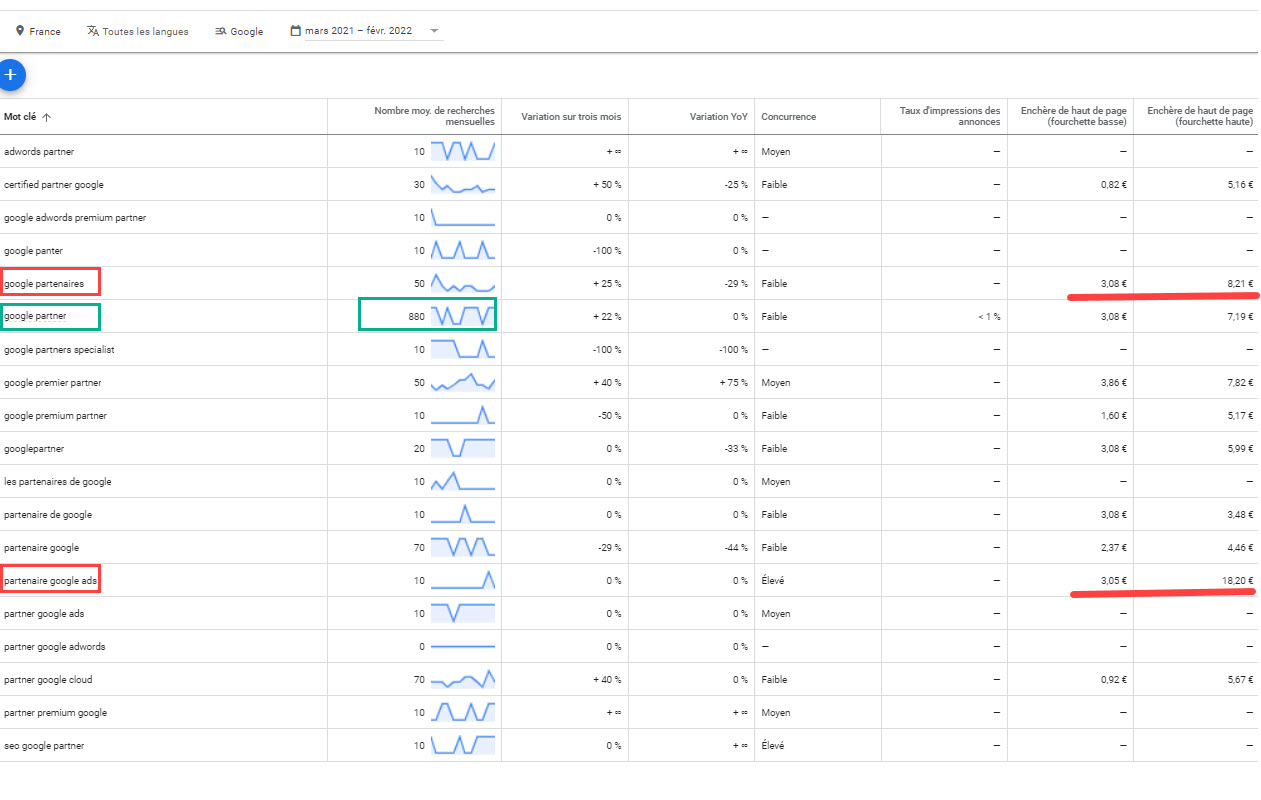
Task: Click the 18,20 € high bid value
Action: (1237, 580)
